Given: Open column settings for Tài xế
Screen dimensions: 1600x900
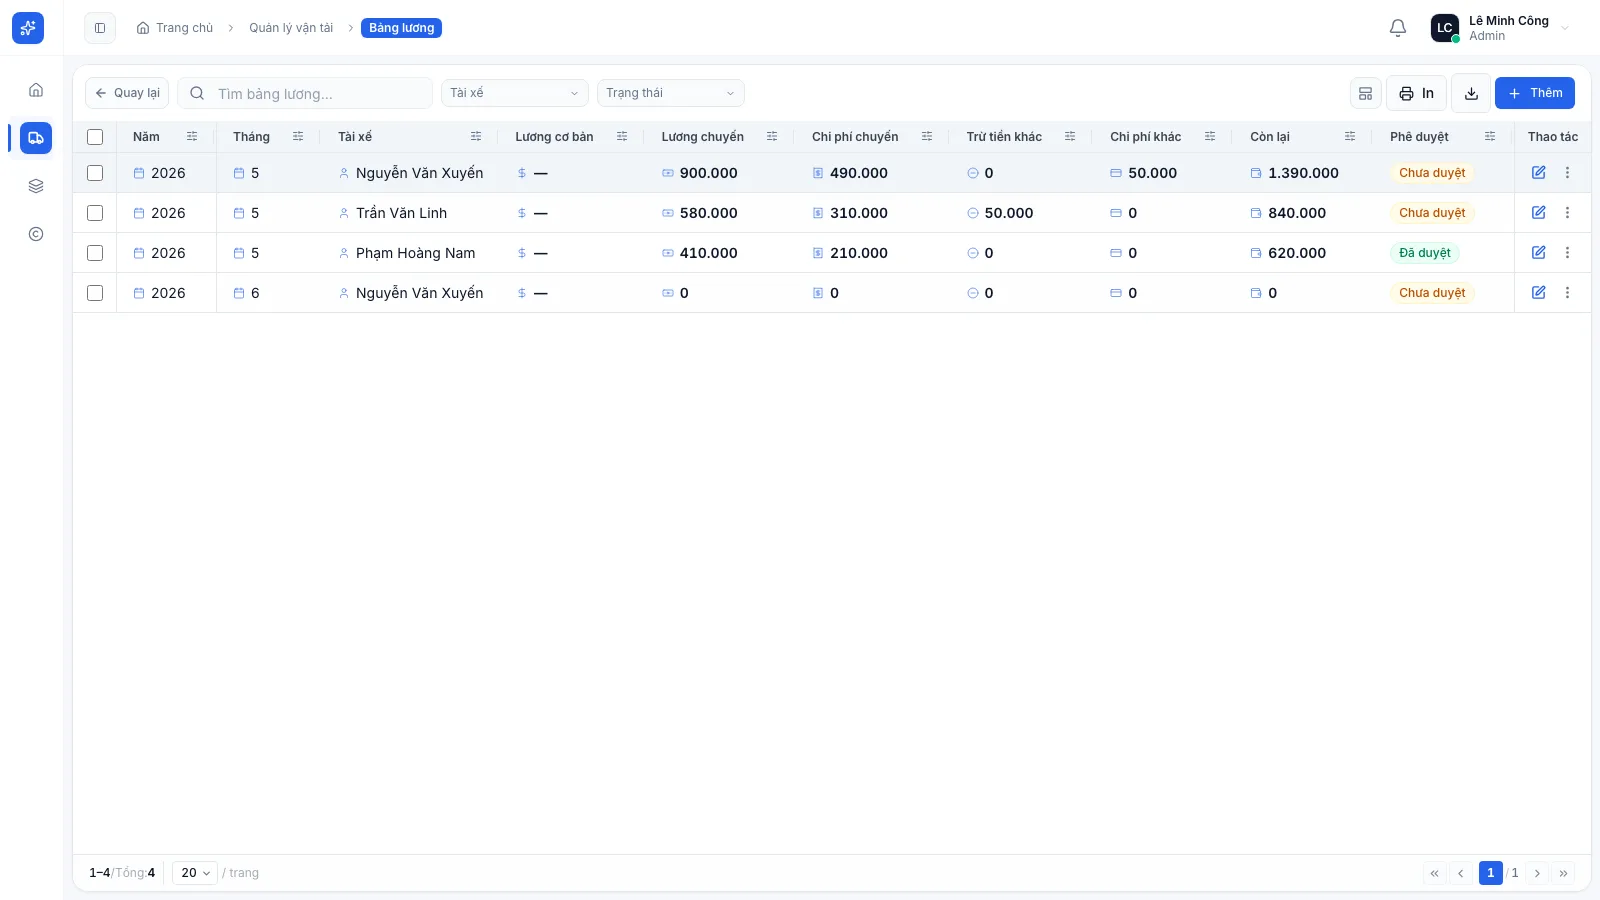Looking at the screenshot, I should (x=476, y=137).
